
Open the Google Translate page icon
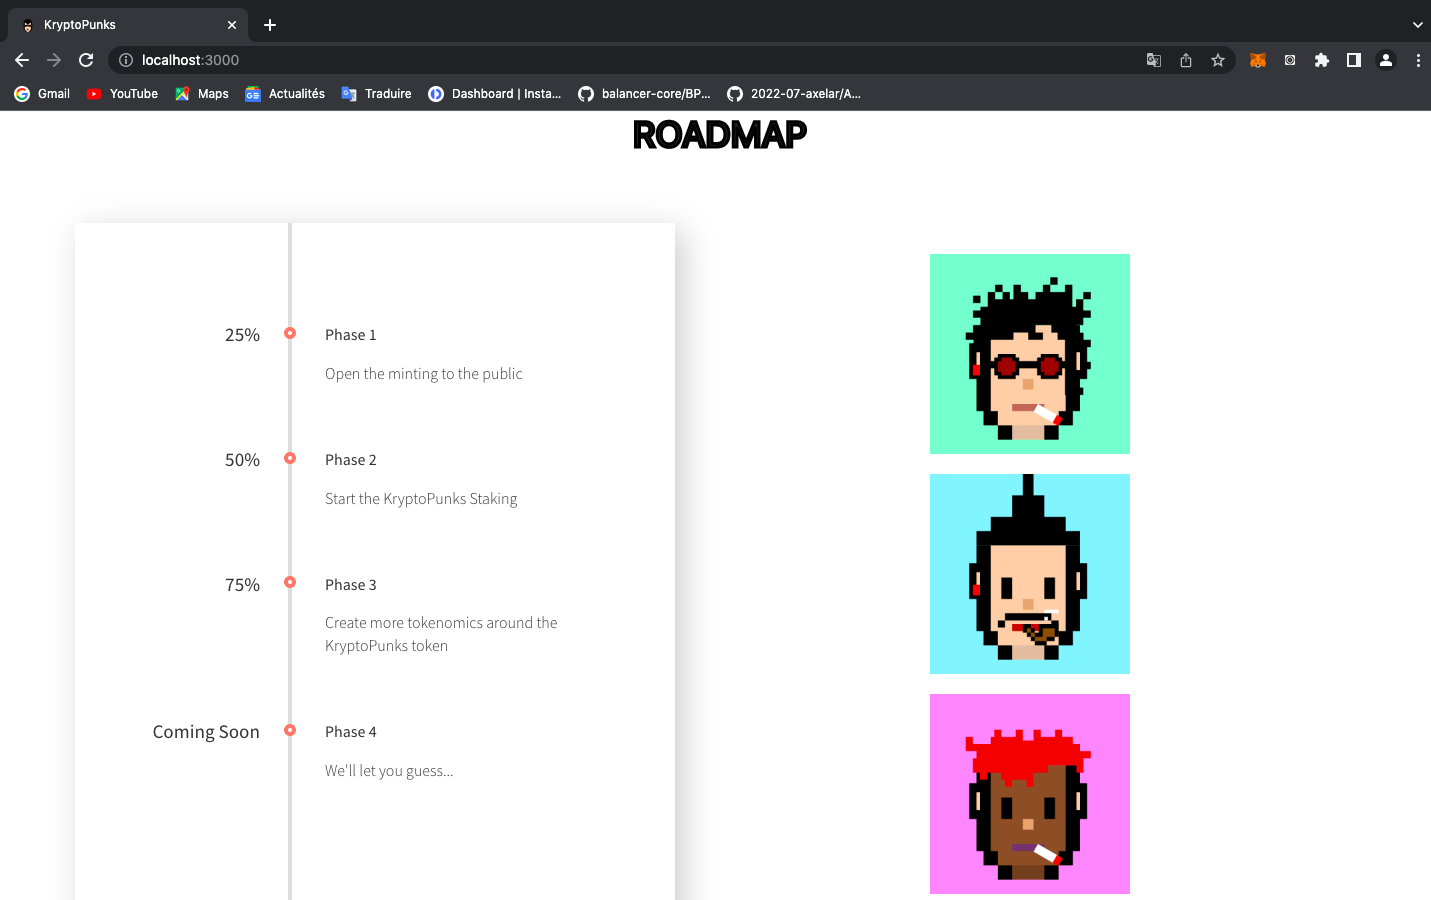pos(1154,60)
